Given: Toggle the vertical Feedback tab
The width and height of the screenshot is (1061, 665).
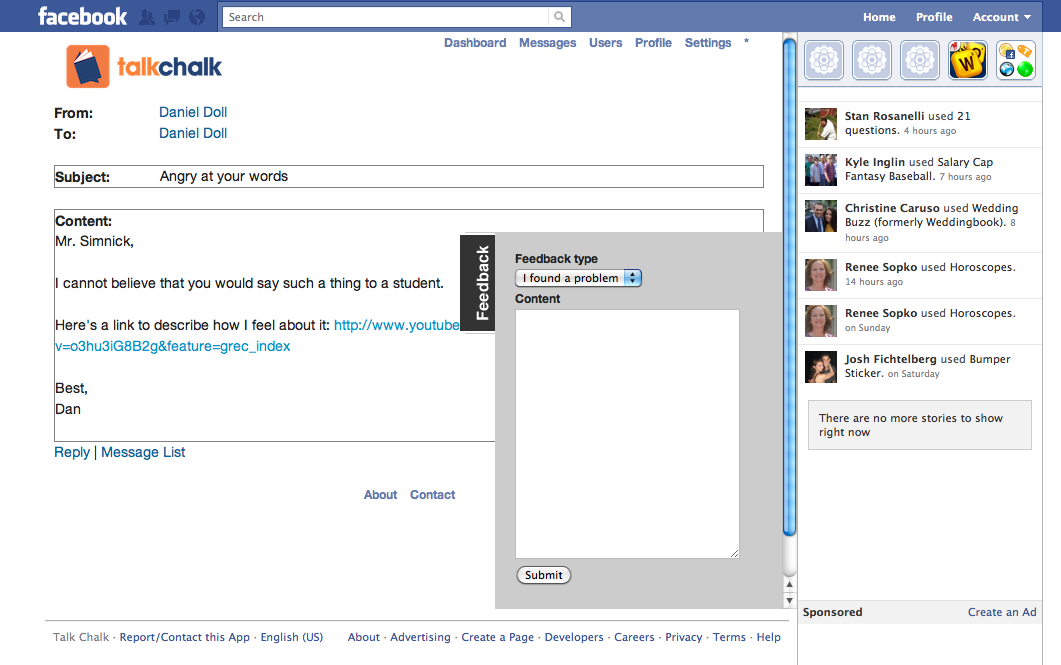Looking at the screenshot, I should point(478,283).
